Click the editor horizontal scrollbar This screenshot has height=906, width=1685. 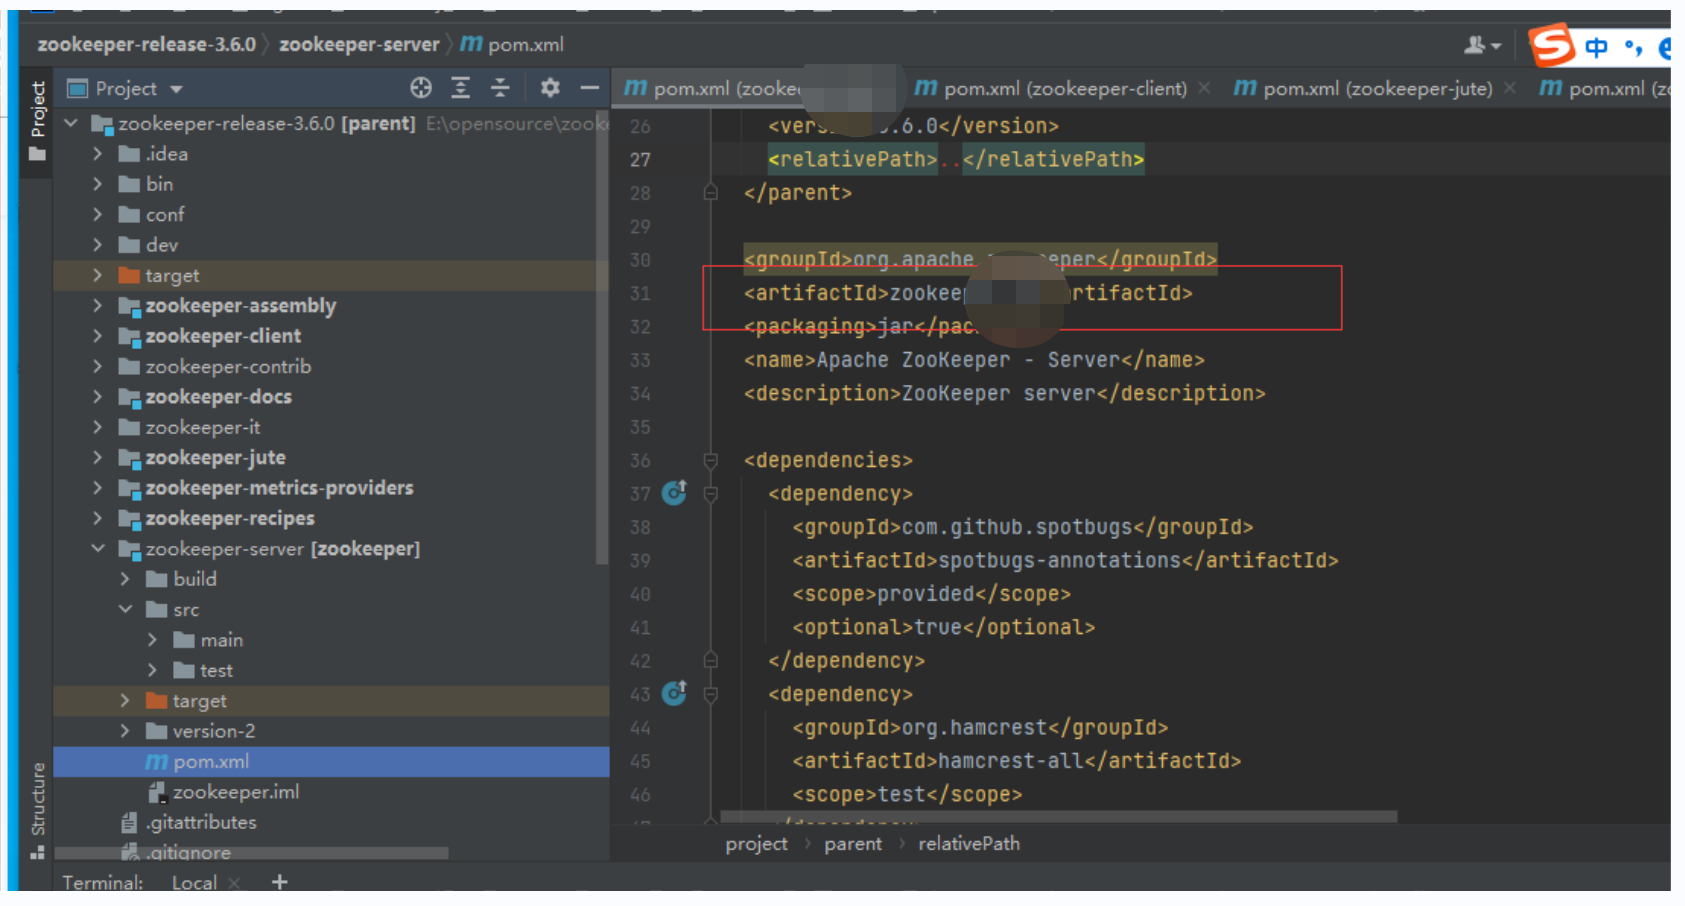pyautogui.click(x=1058, y=817)
